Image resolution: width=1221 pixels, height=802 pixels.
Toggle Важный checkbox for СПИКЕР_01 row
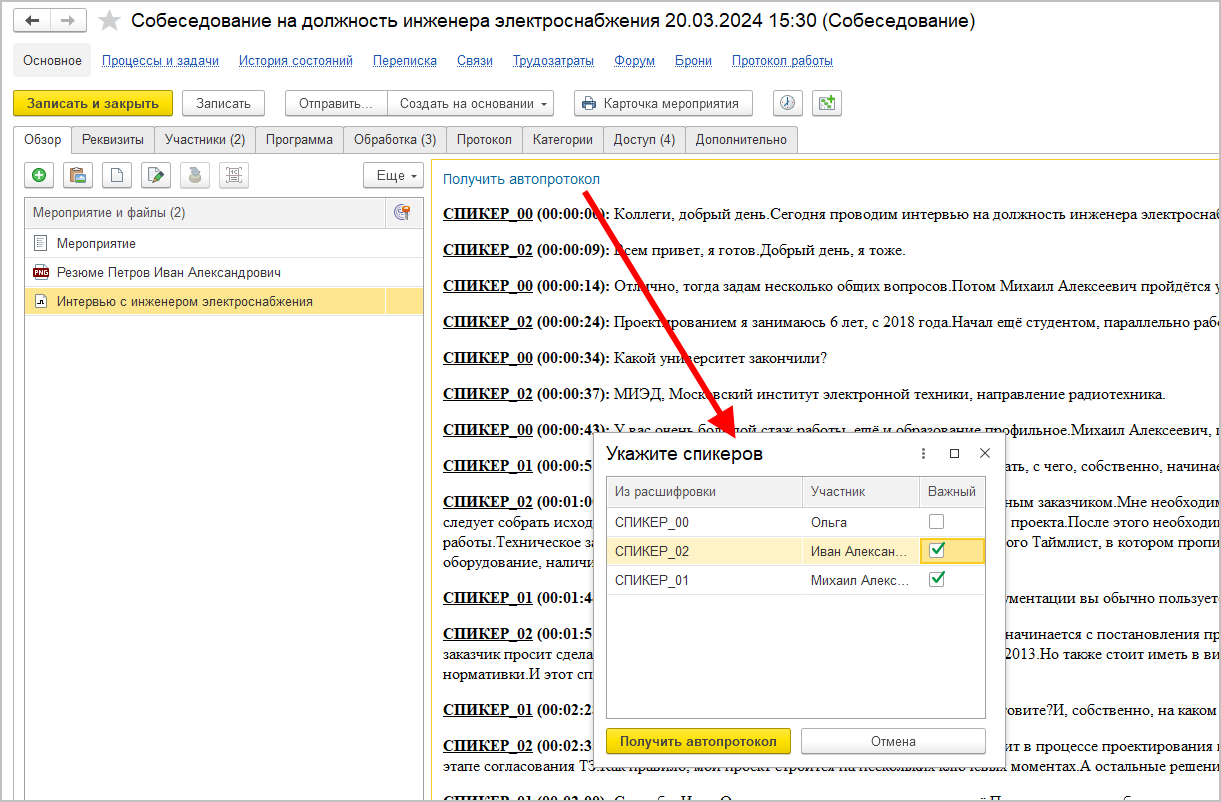point(937,579)
